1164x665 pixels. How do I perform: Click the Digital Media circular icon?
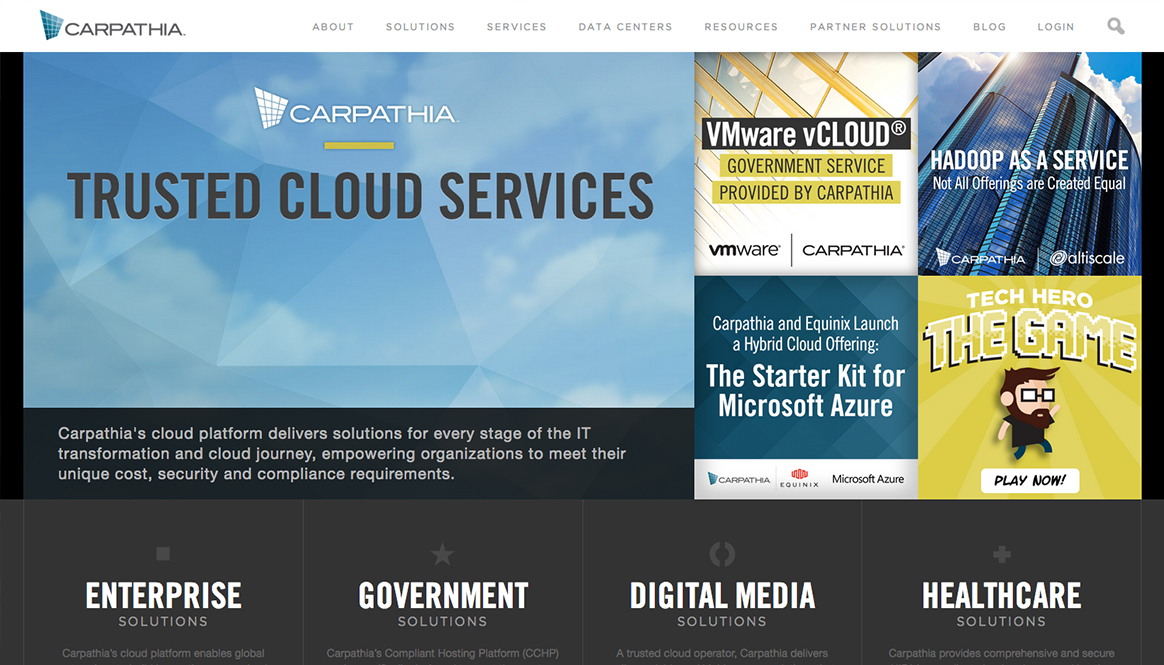[722, 554]
